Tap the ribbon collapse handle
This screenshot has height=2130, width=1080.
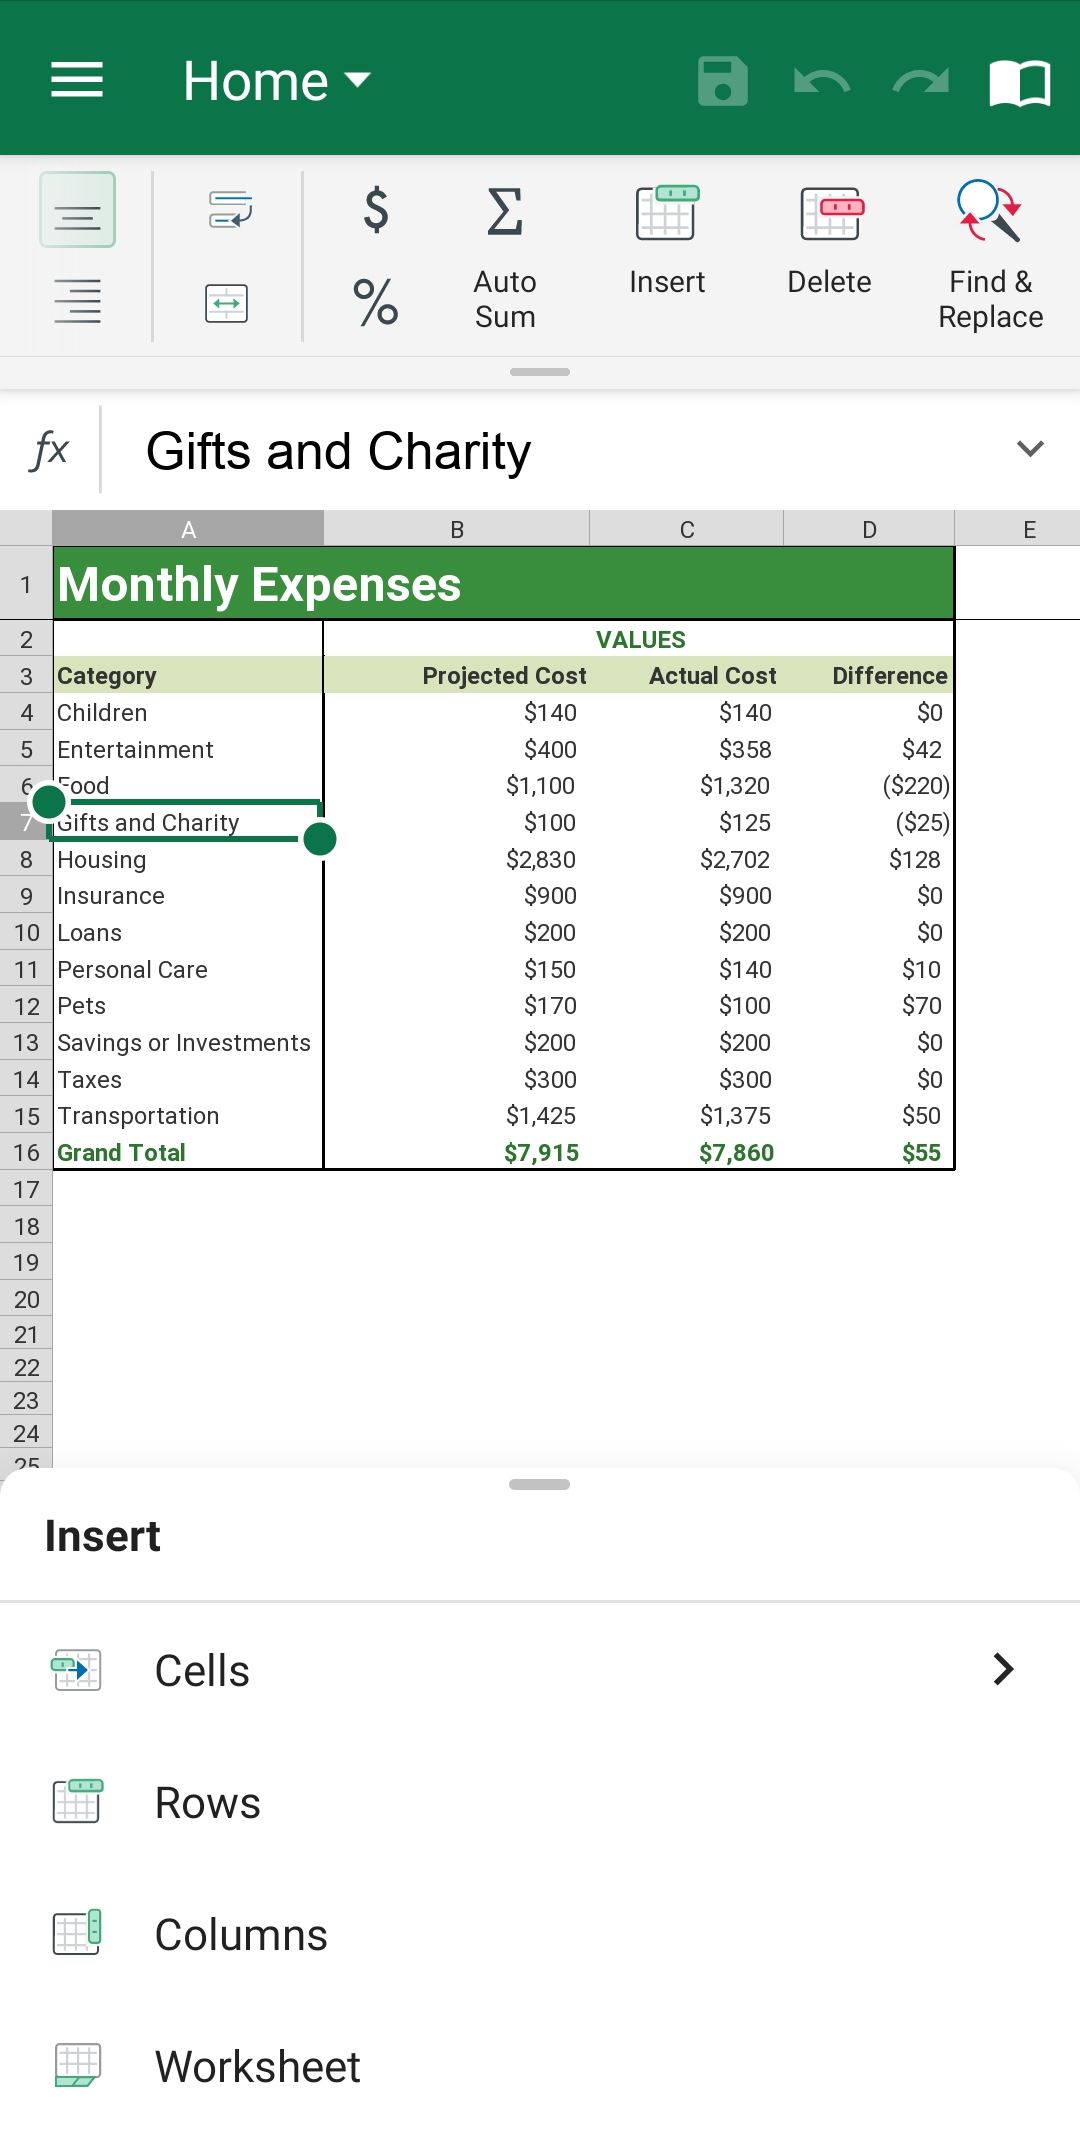540,372
